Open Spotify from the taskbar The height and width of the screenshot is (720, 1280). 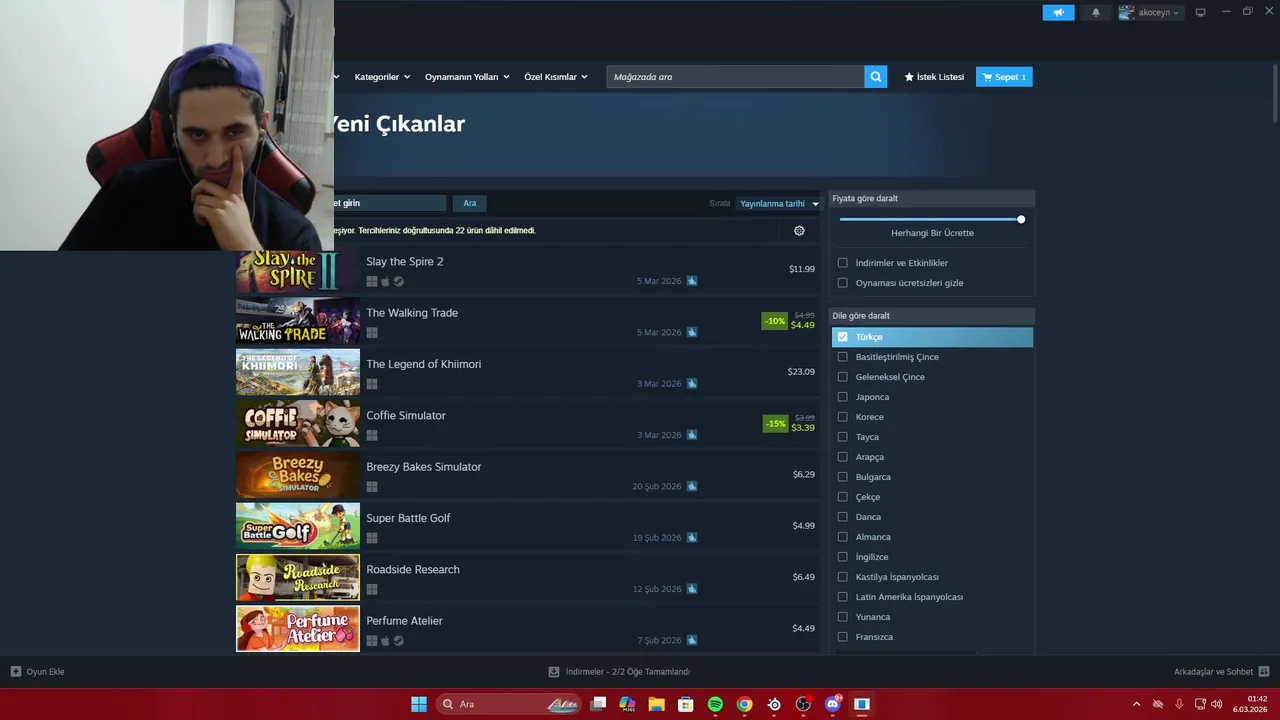715,704
